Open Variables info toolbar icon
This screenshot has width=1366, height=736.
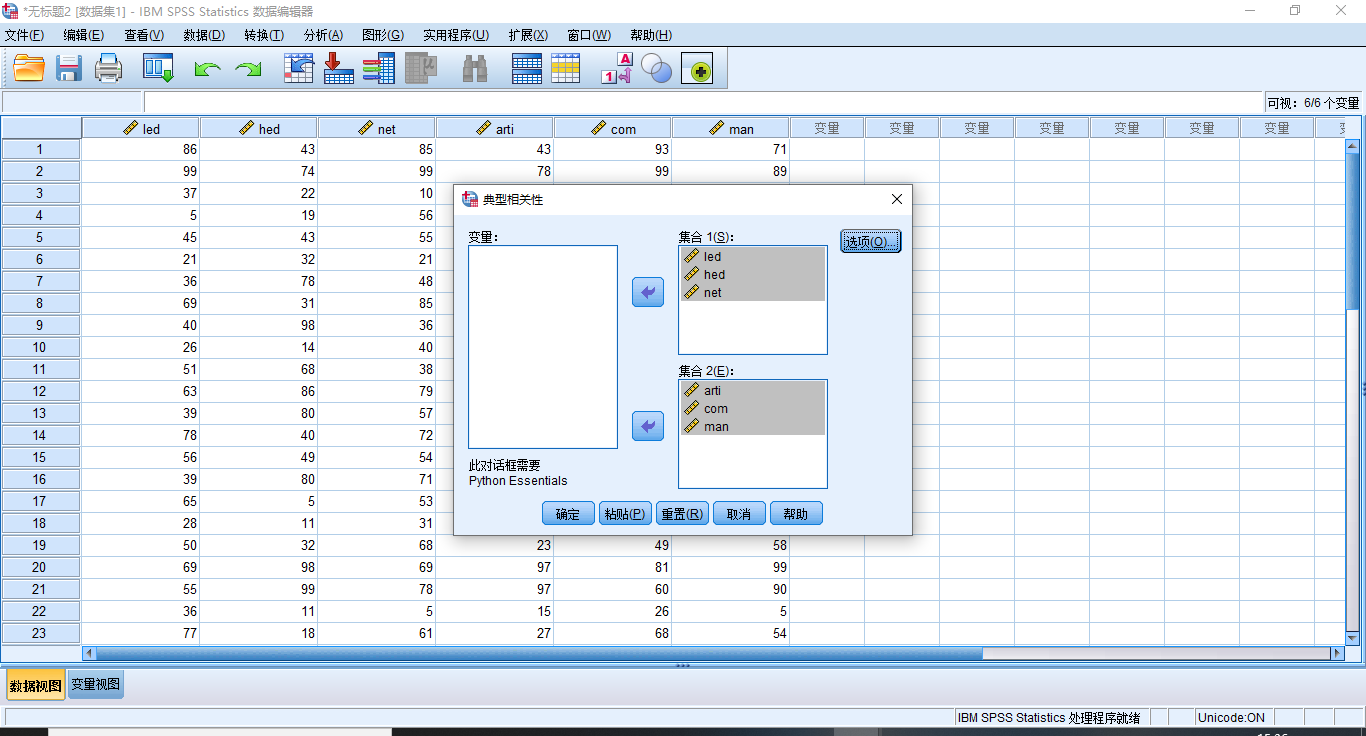coord(379,69)
